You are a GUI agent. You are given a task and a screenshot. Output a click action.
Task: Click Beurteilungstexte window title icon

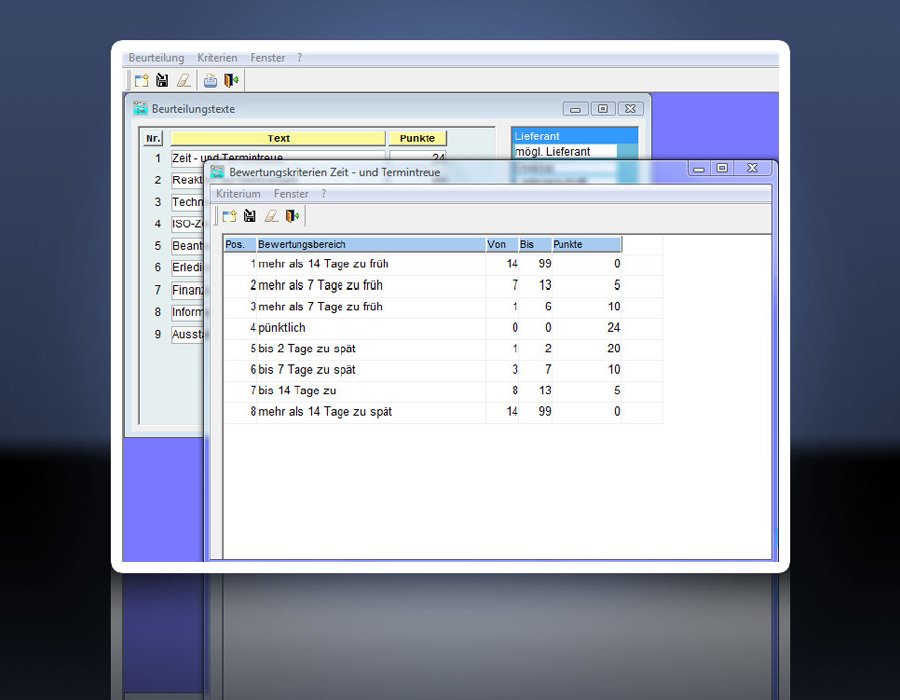[x=140, y=108]
